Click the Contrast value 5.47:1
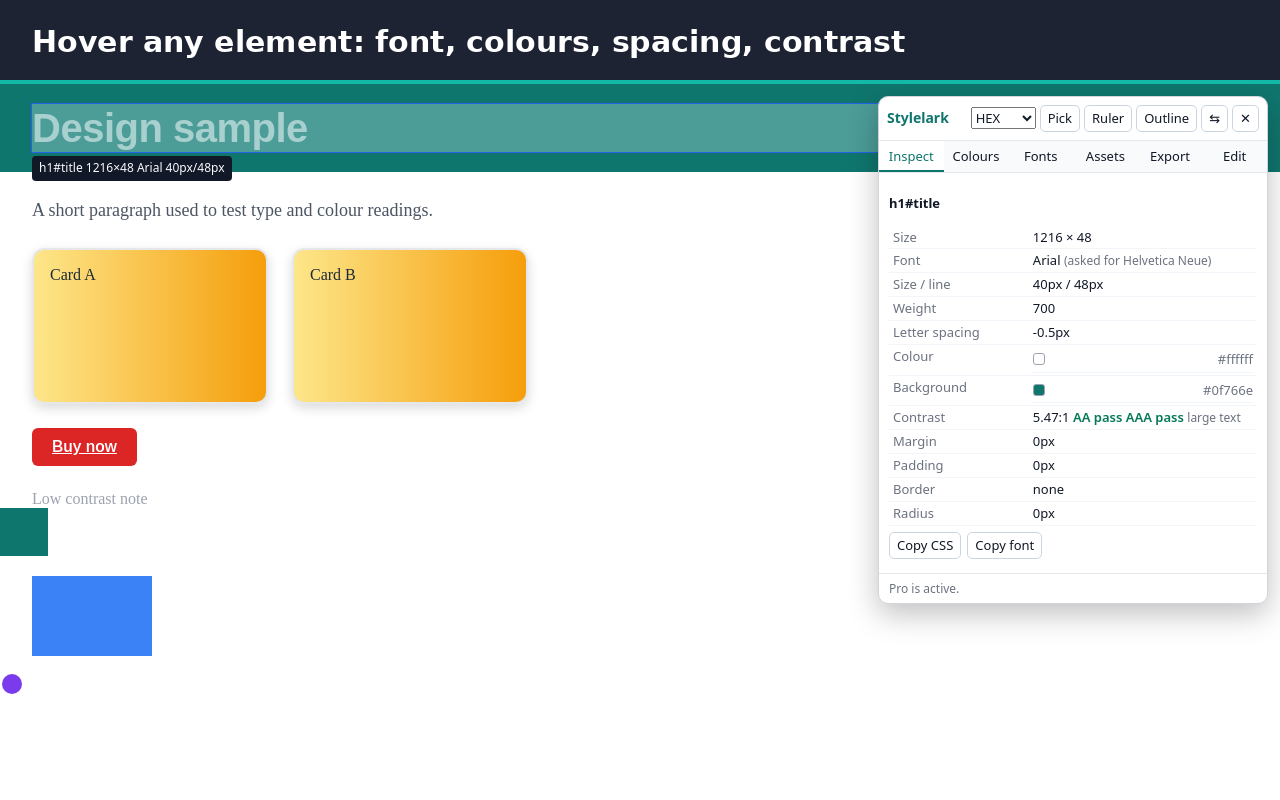The image size is (1280, 800). (x=1051, y=417)
